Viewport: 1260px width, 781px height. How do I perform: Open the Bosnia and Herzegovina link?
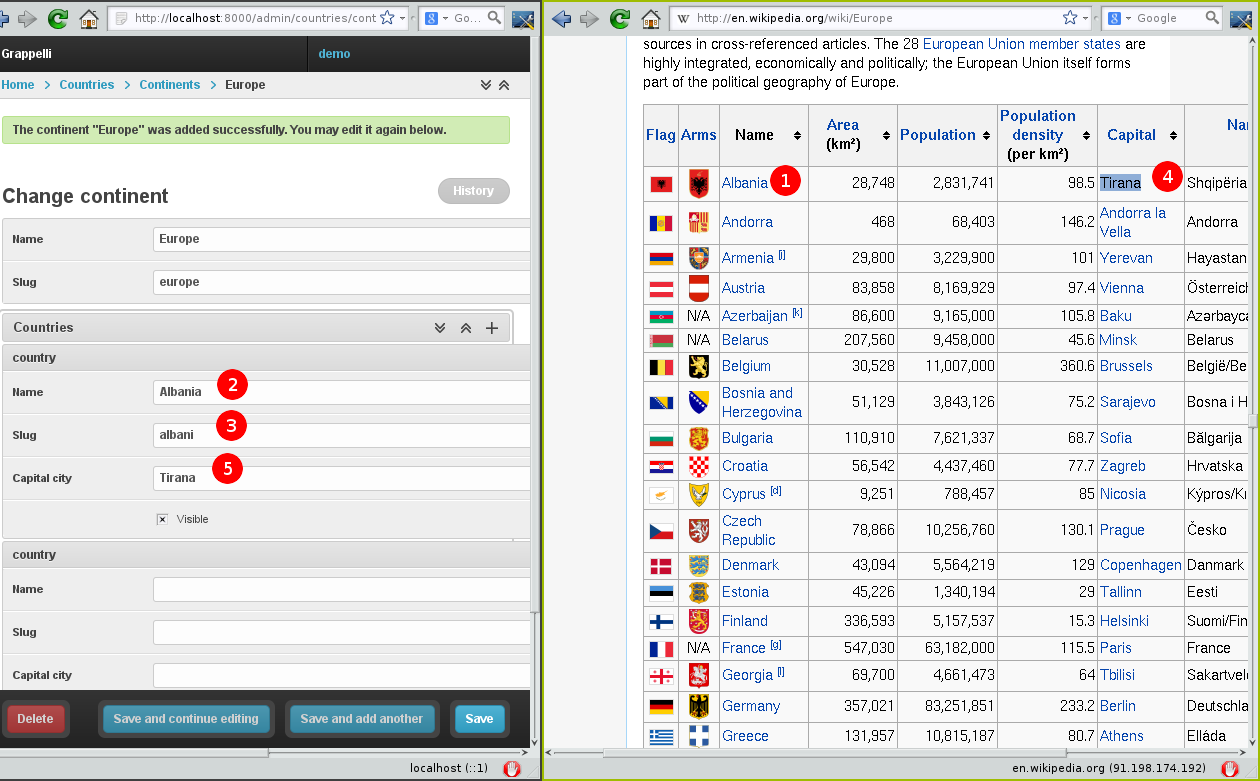click(x=762, y=402)
